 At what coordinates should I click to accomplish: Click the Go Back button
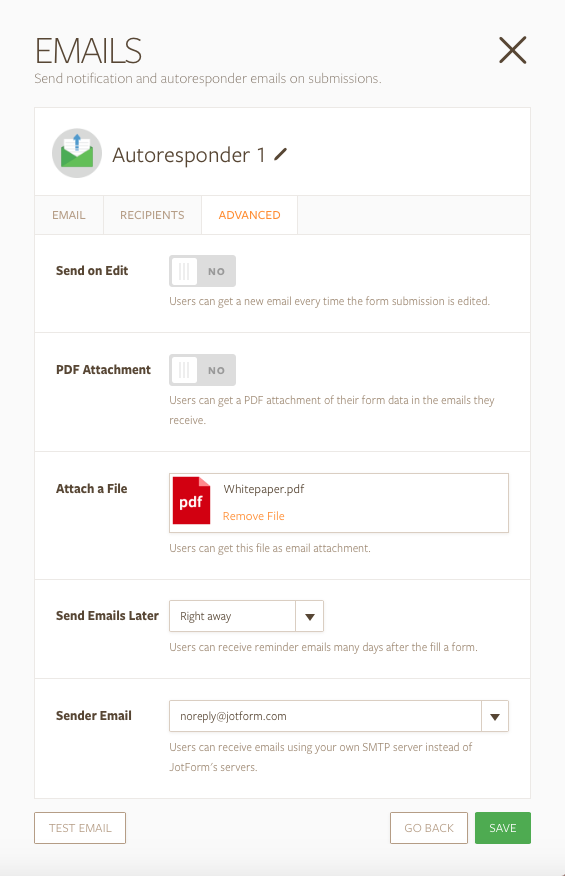click(x=429, y=828)
